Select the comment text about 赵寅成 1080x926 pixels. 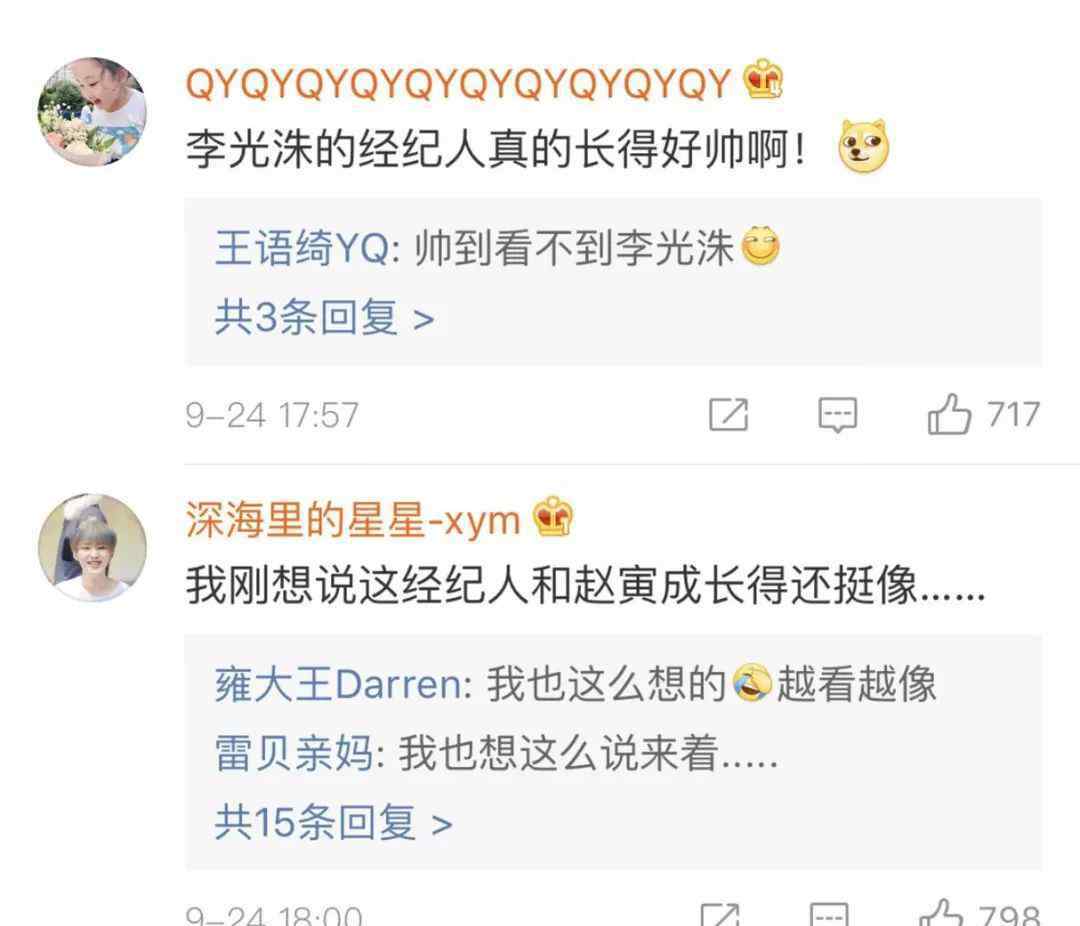coord(585,585)
